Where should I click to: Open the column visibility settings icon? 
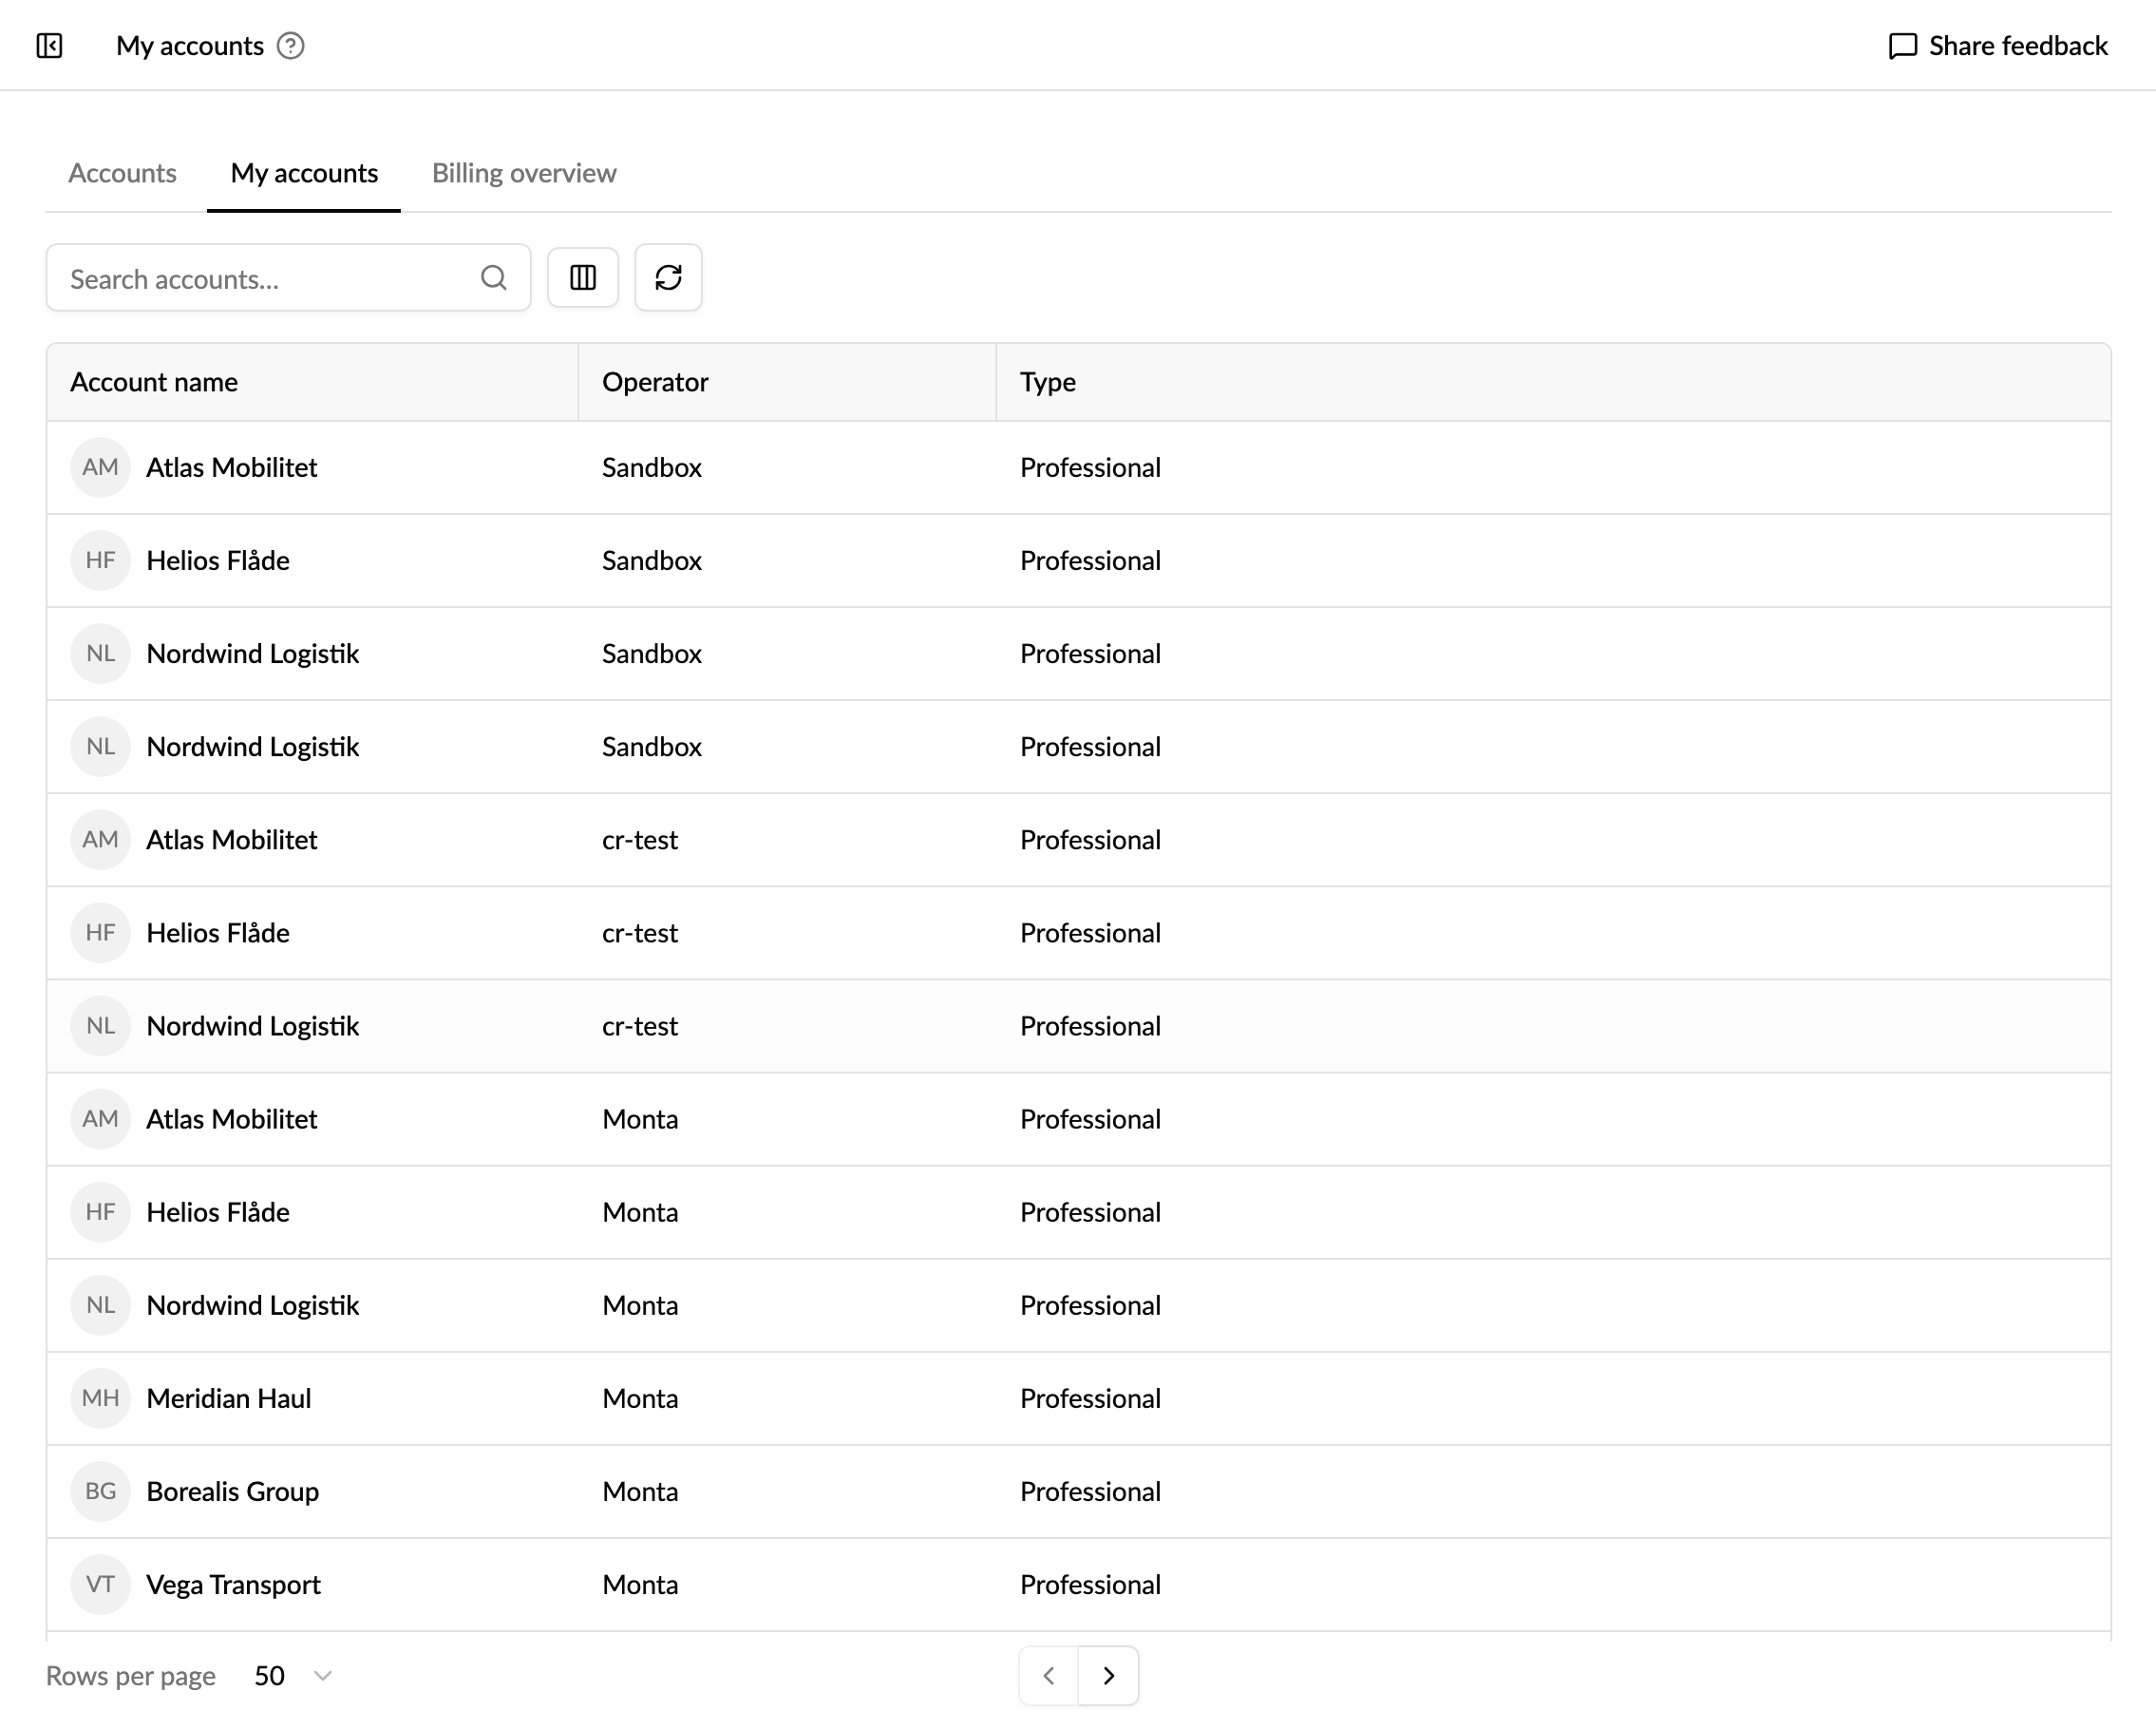(583, 278)
